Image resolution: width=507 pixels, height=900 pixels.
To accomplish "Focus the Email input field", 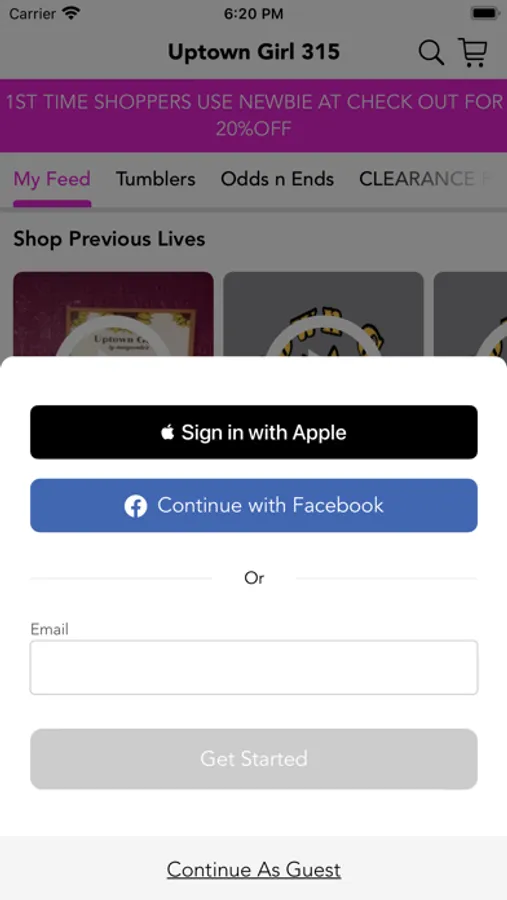I will (x=254, y=668).
